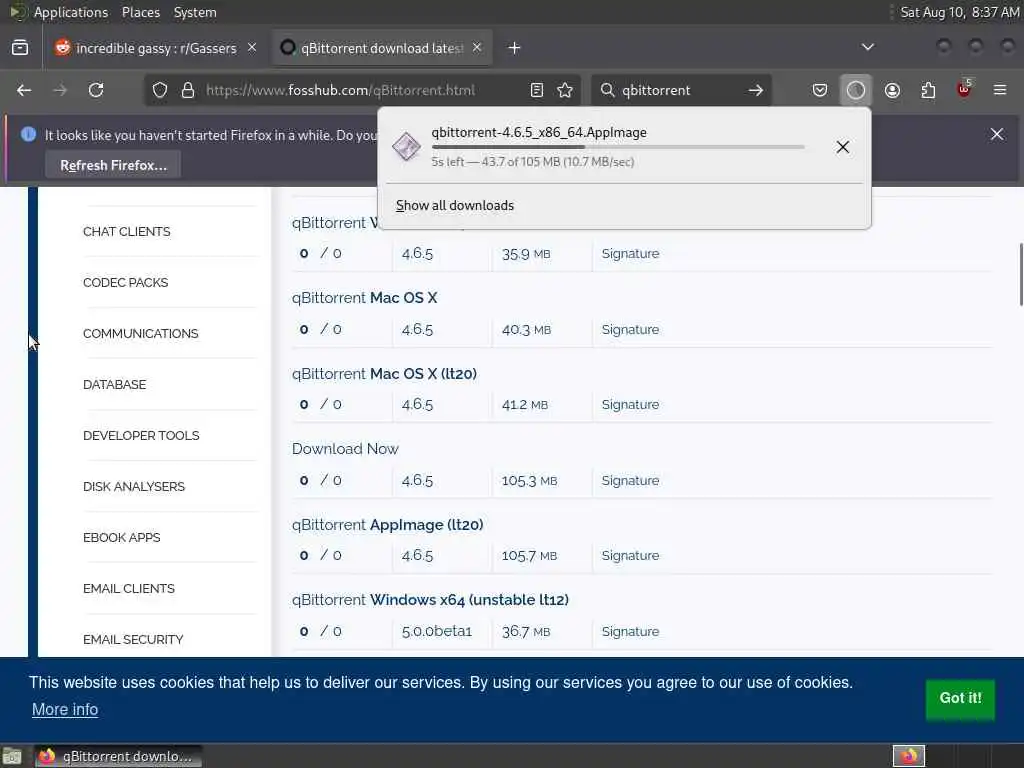The width and height of the screenshot is (1024, 768).
Task: Open COMMUNICATIONS category
Action: (140, 333)
